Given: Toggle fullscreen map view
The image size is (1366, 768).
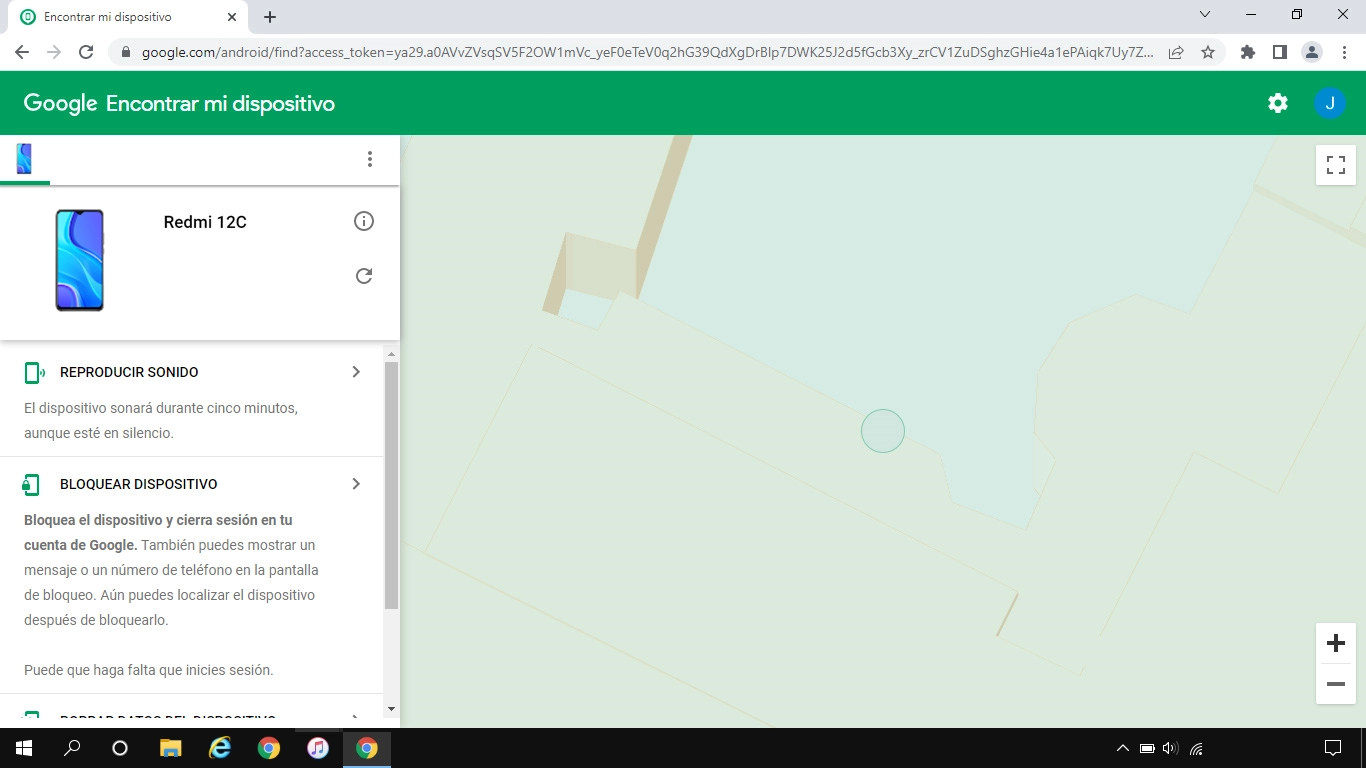Looking at the screenshot, I should [x=1335, y=165].
